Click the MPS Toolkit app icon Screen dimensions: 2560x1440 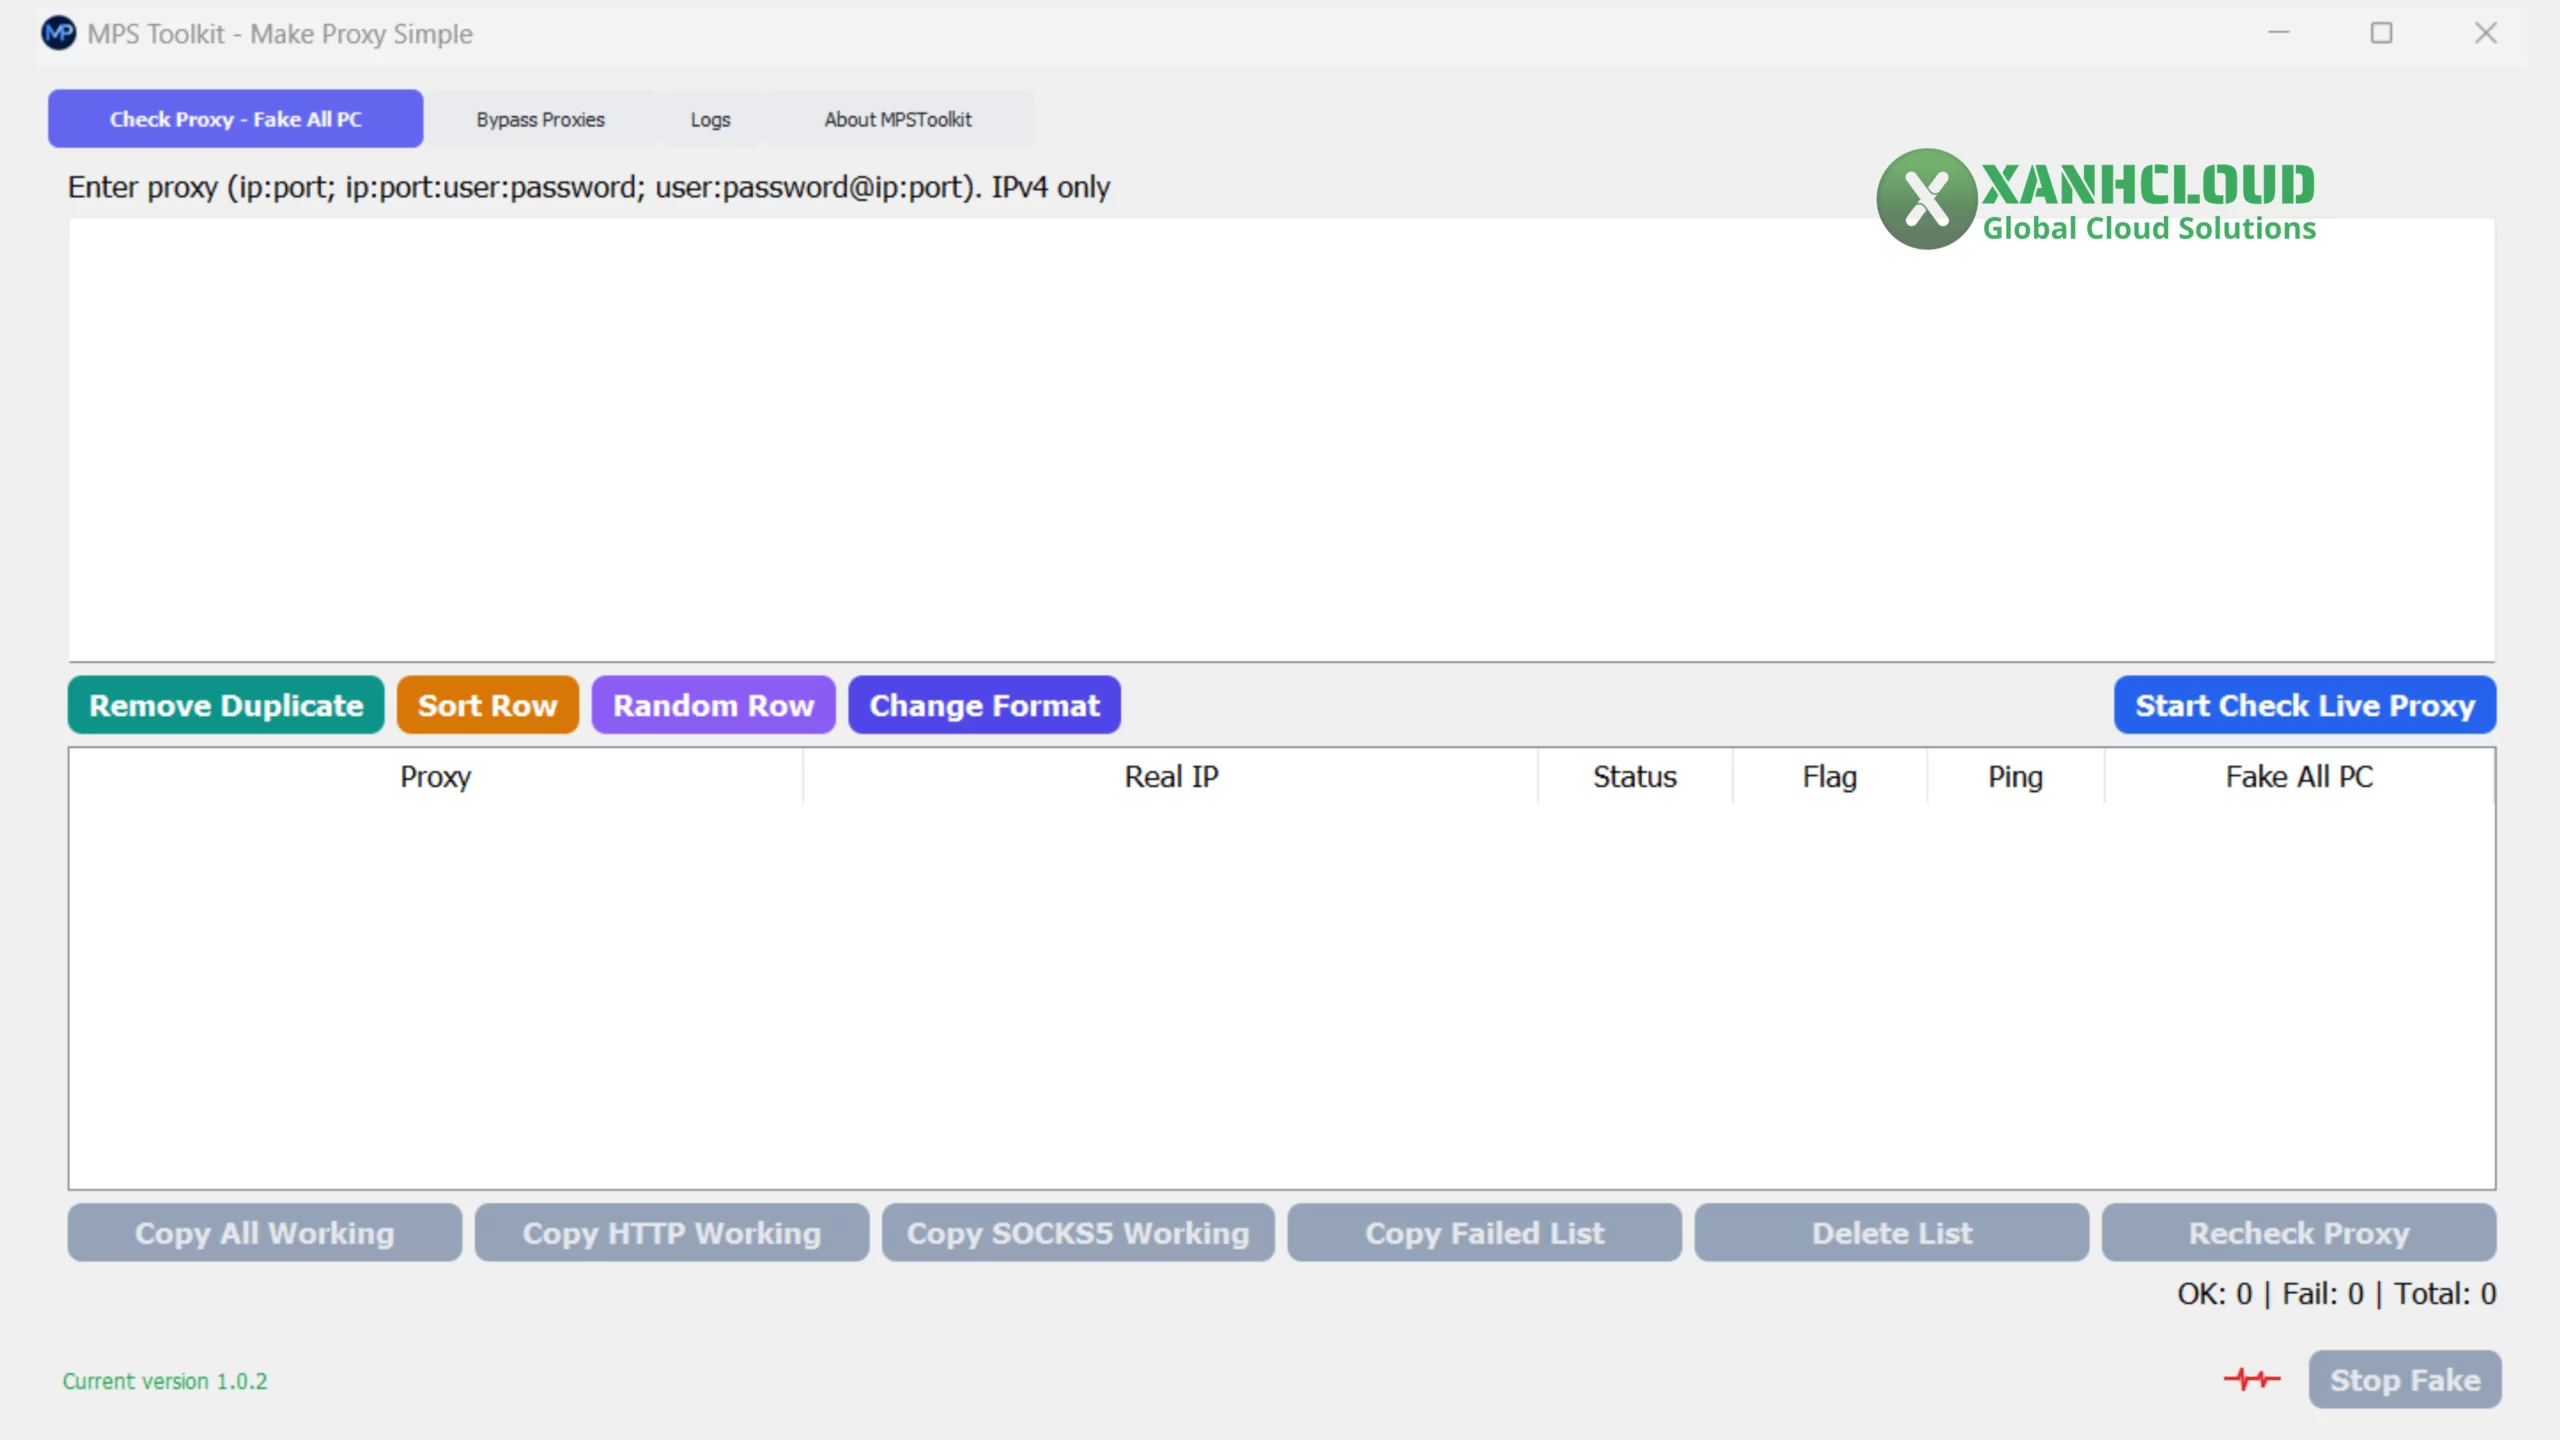pos(59,33)
